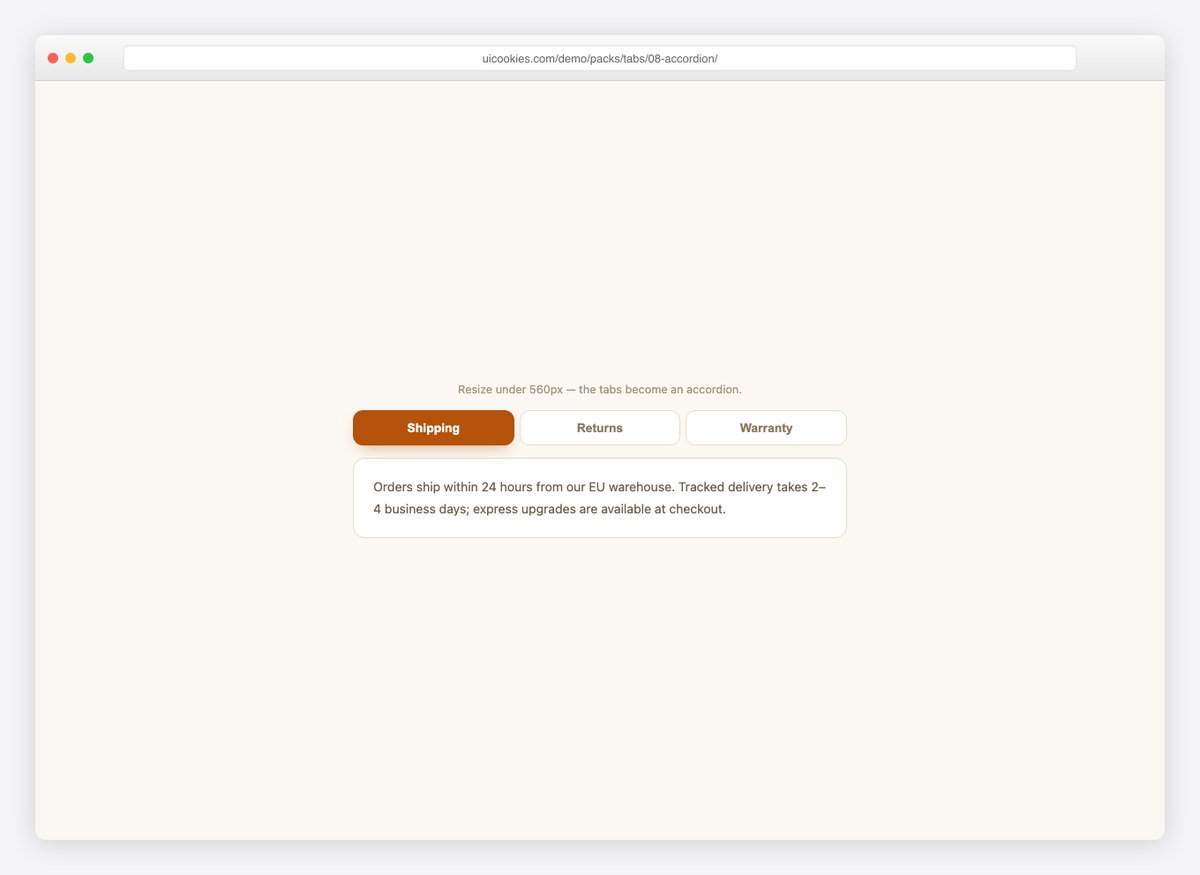Select the Shipping tab
The width and height of the screenshot is (1200, 875).
pos(433,428)
